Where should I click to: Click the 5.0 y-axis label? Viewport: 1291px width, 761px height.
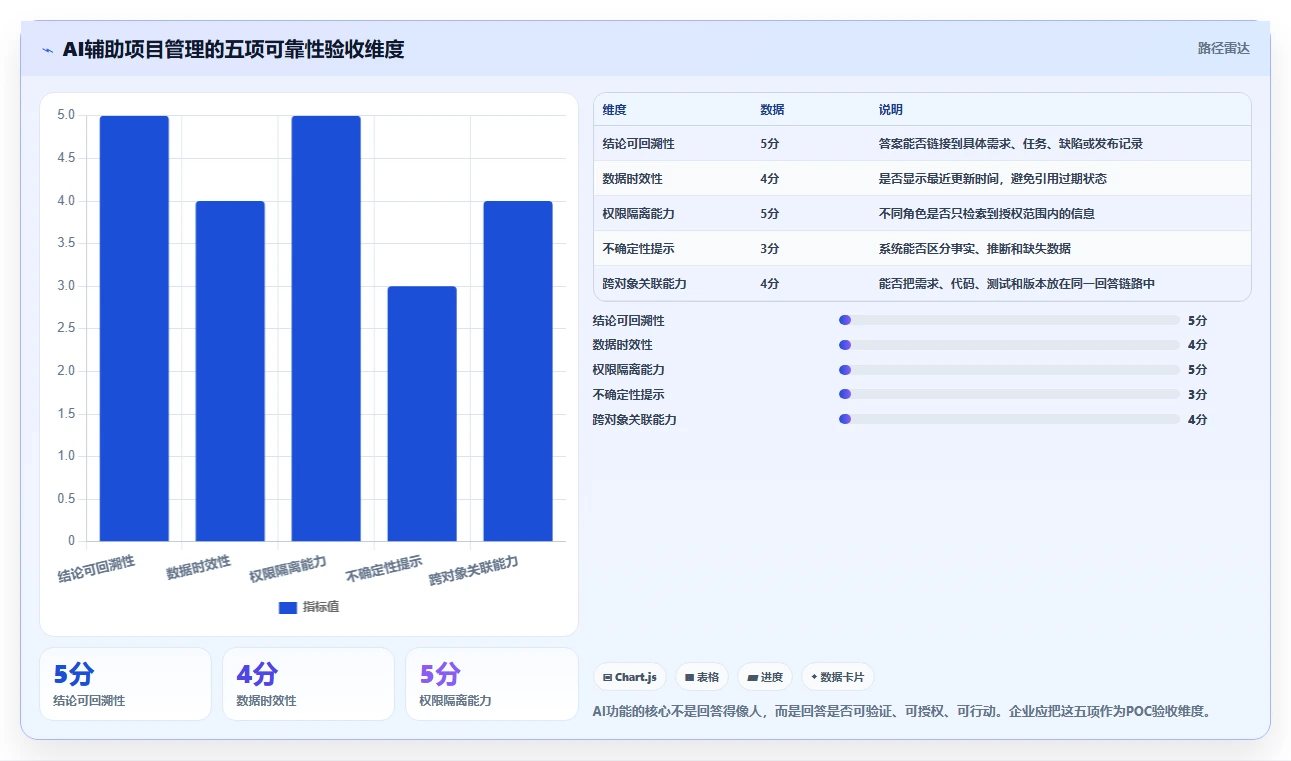pyautogui.click(x=65, y=115)
